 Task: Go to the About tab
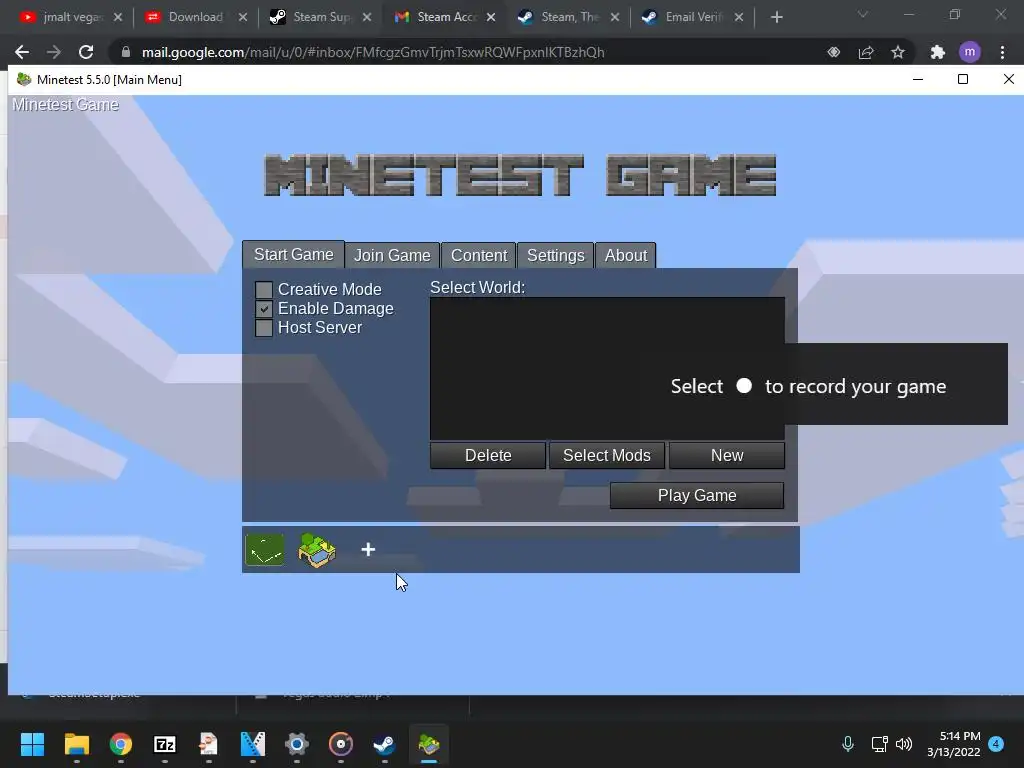[x=626, y=255]
